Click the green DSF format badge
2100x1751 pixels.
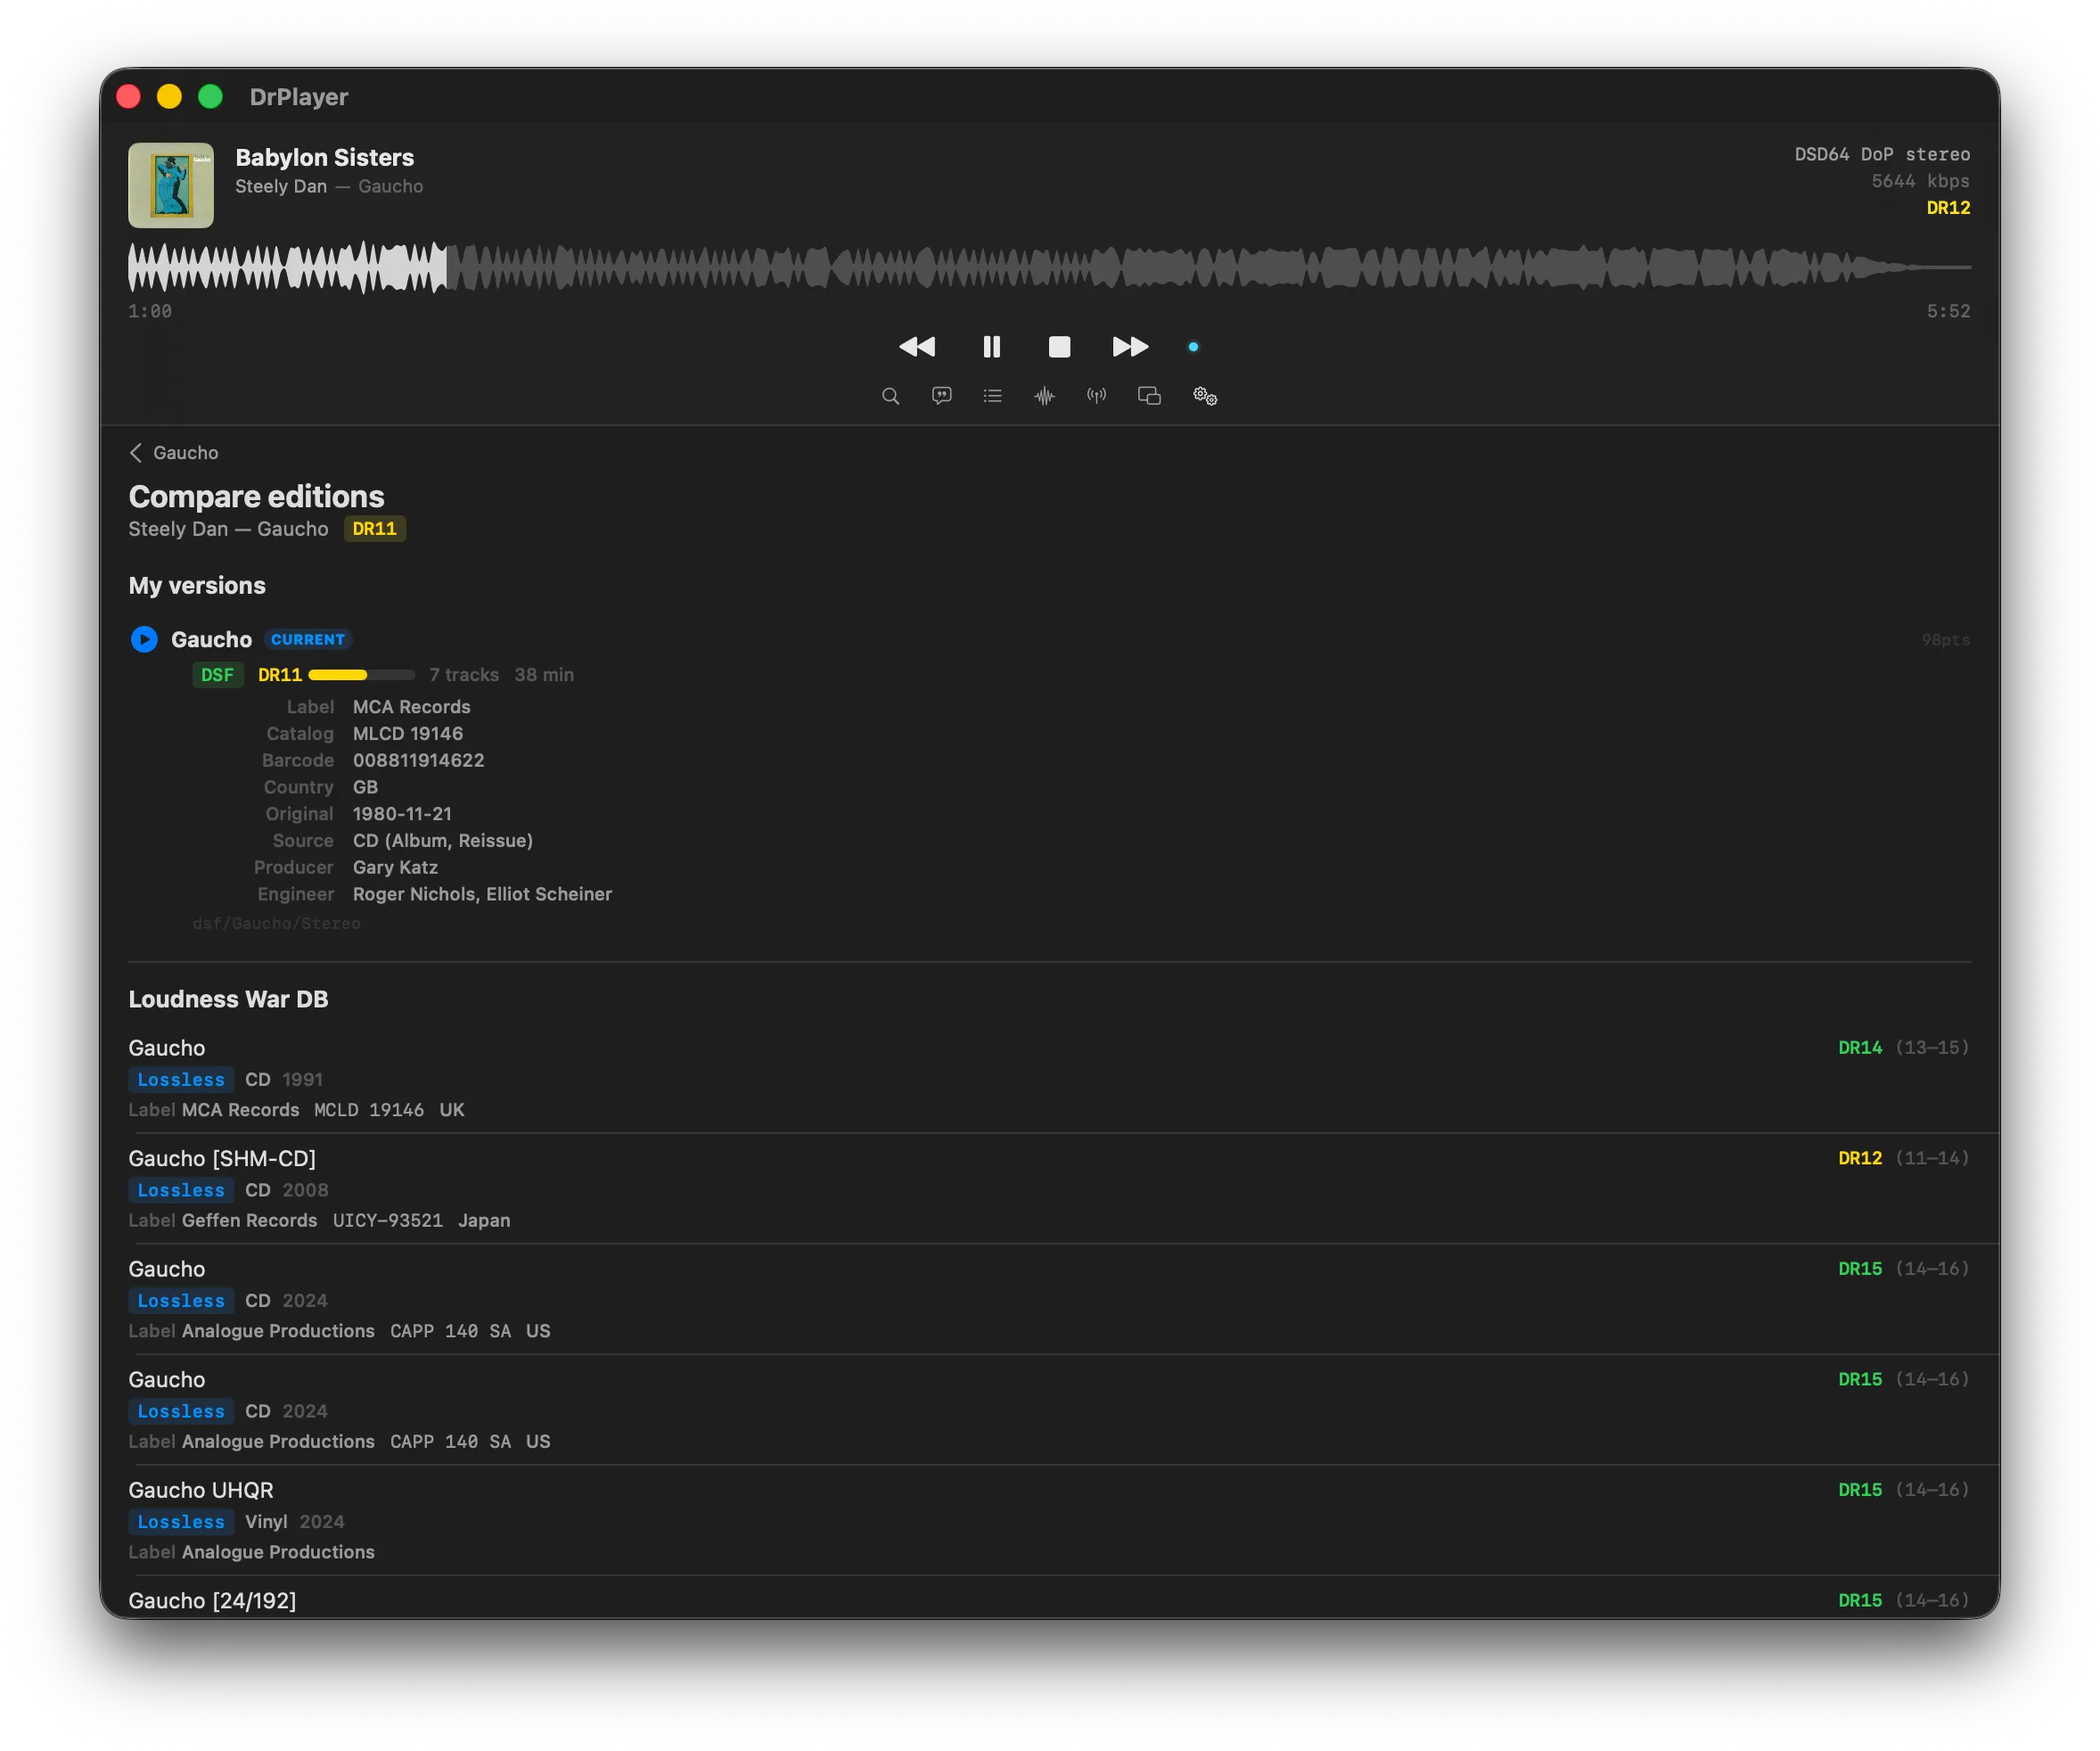click(217, 675)
